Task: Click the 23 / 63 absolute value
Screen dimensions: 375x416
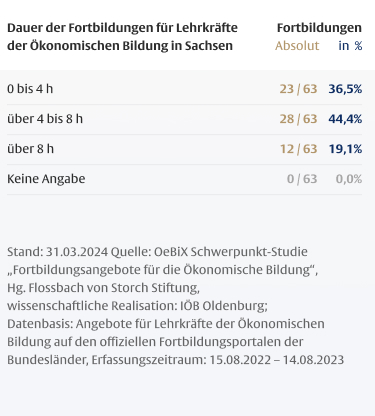Action: (298, 89)
